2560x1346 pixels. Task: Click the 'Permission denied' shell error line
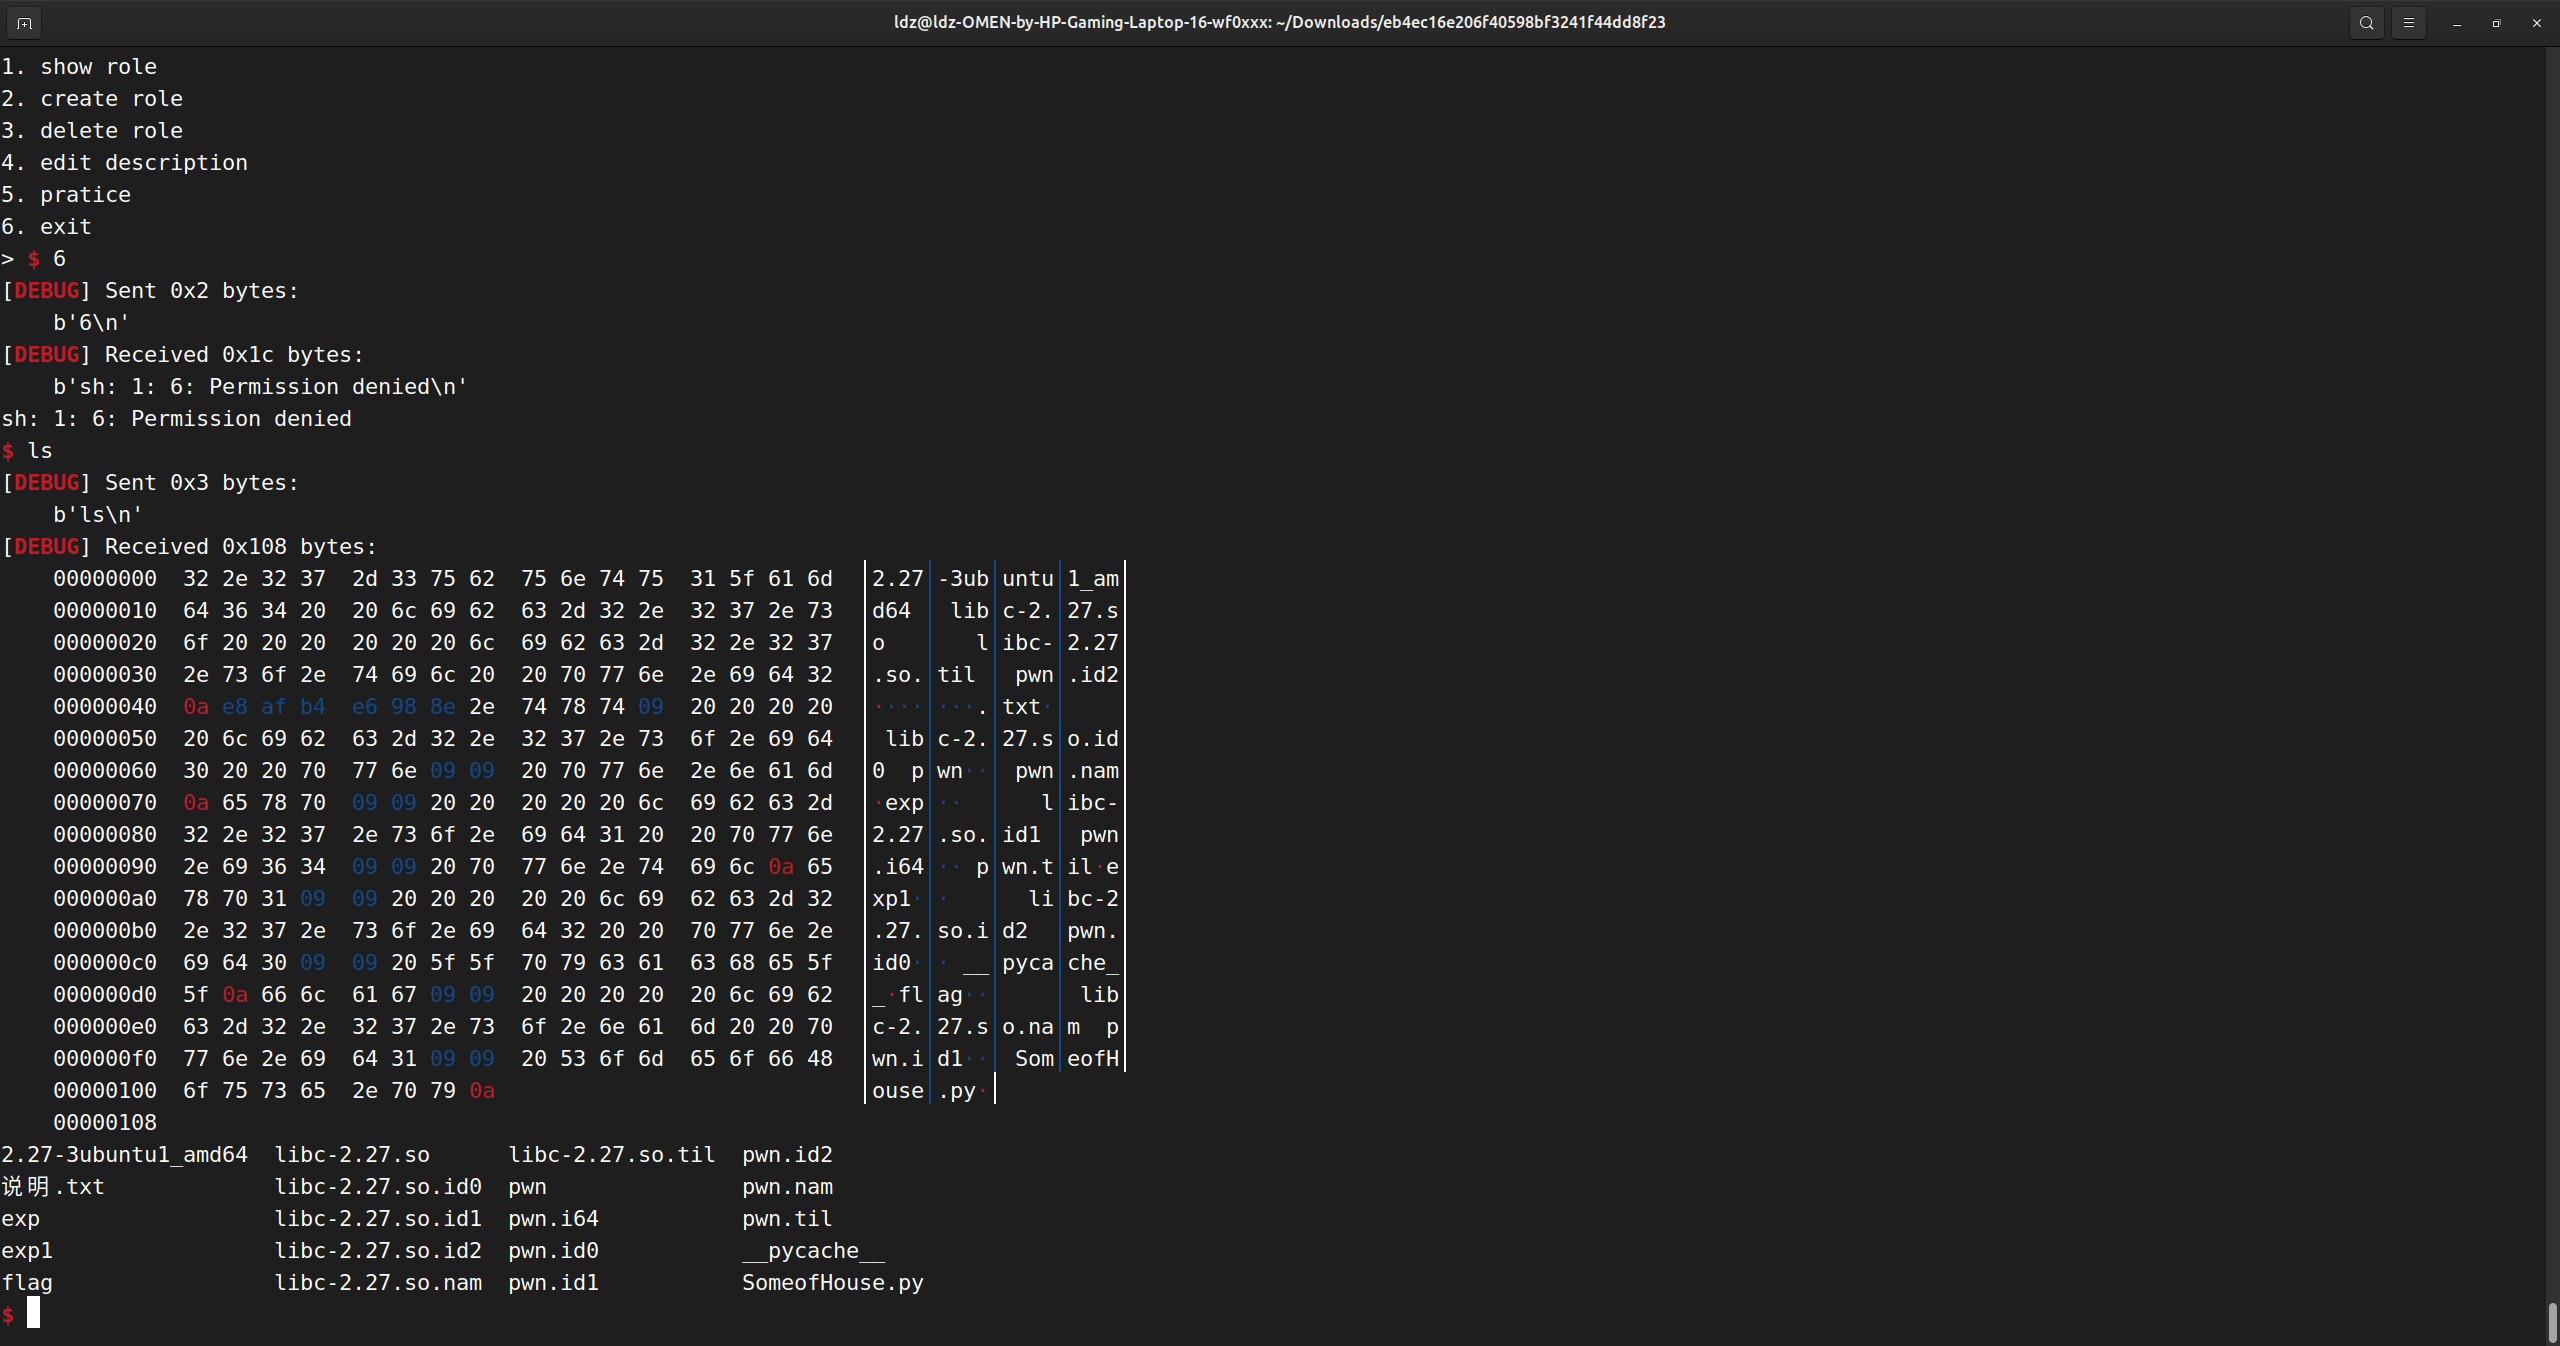tap(177, 418)
